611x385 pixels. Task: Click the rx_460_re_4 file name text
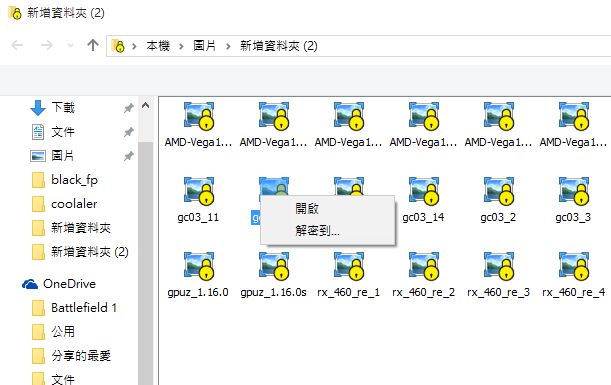pos(574,292)
